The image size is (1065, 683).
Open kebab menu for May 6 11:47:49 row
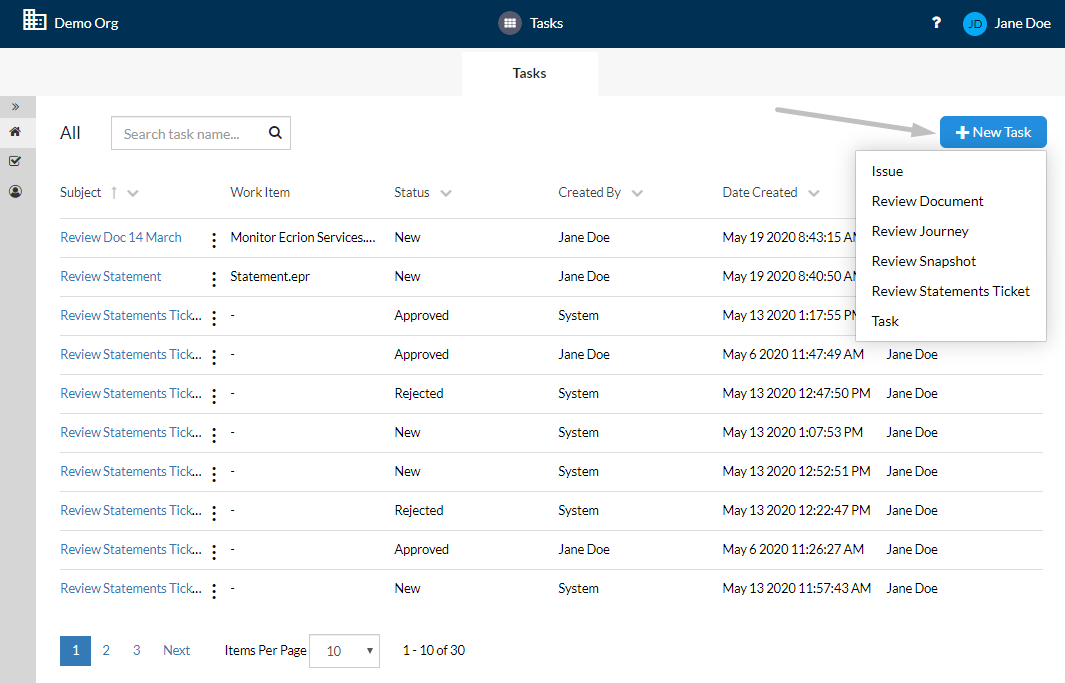tap(214, 357)
